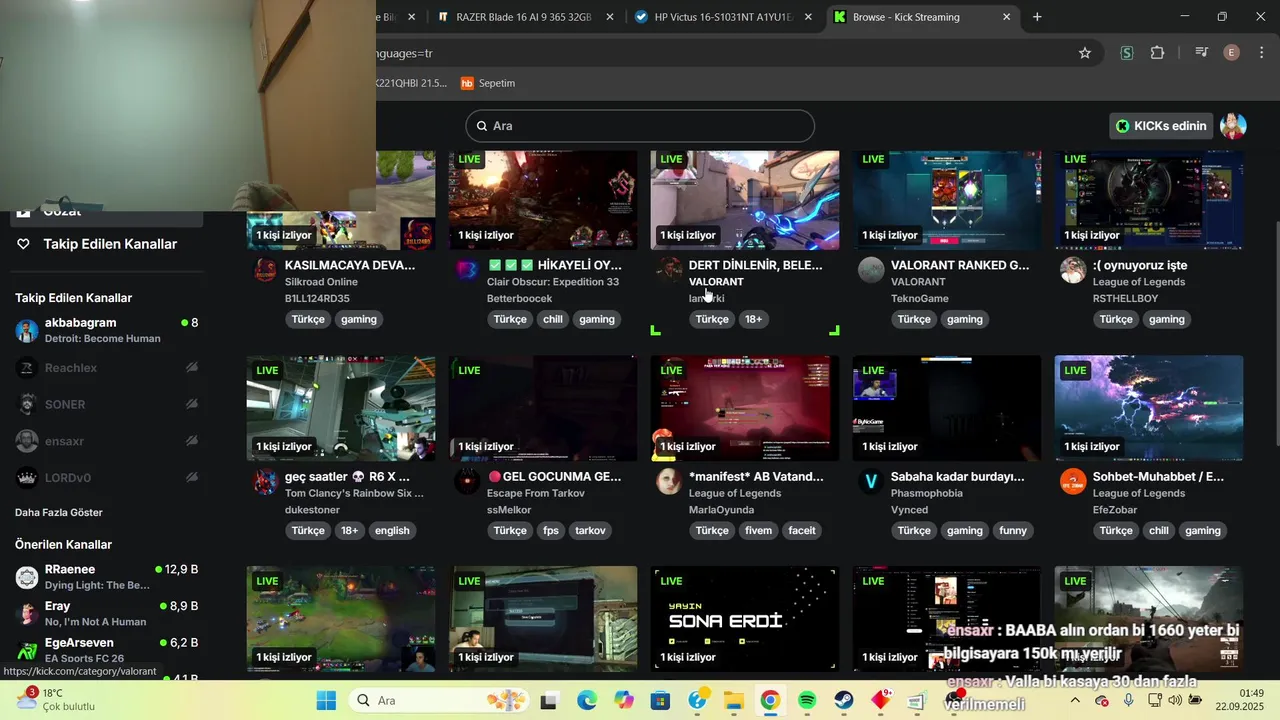
Task: Open TeknoGame channel avatar
Action: coord(872,270)
